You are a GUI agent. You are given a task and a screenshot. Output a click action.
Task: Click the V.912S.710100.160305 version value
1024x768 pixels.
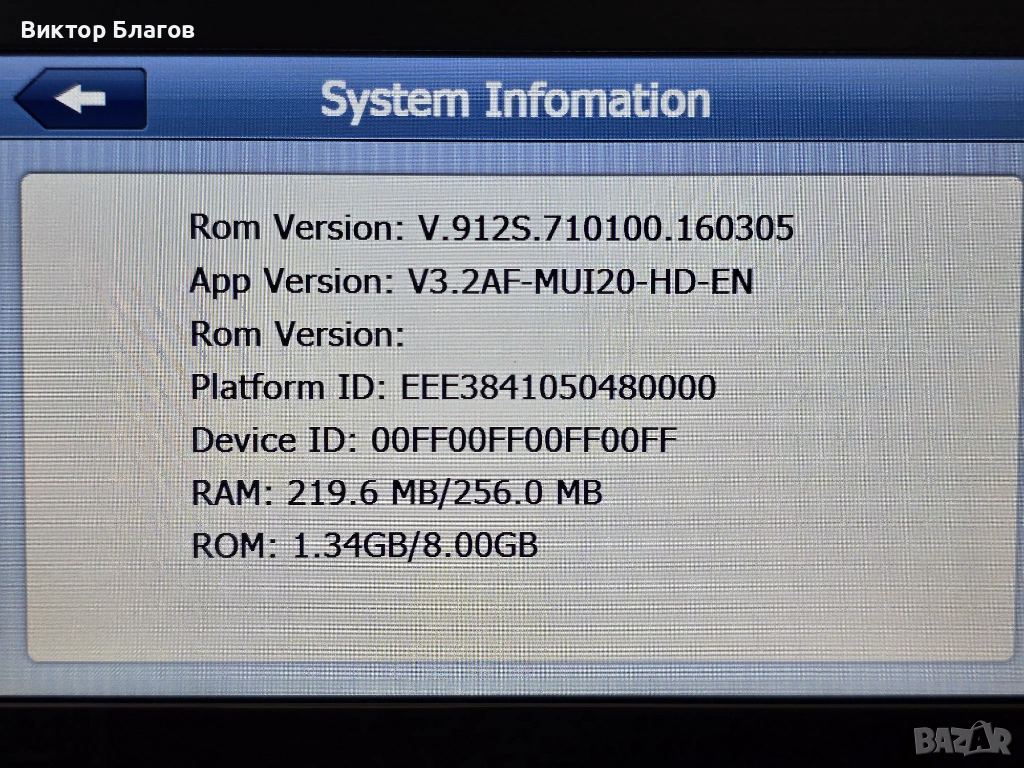pos(605,228)
